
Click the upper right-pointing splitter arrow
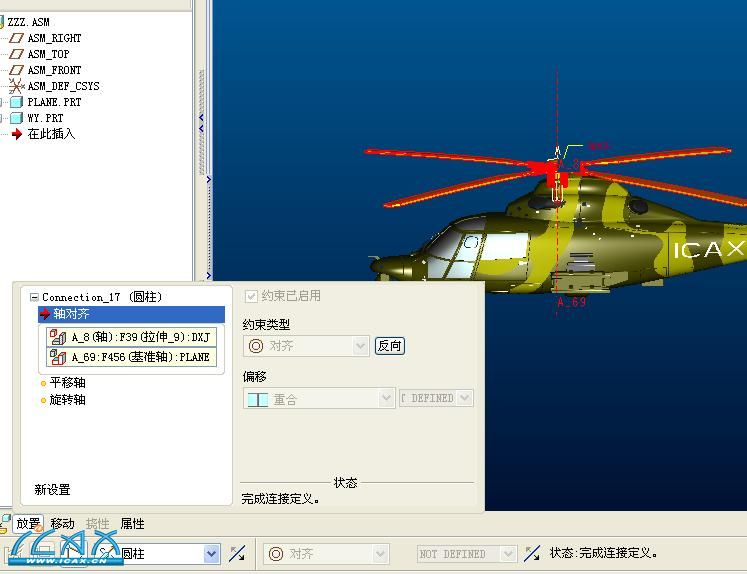(x=209, y=180)
